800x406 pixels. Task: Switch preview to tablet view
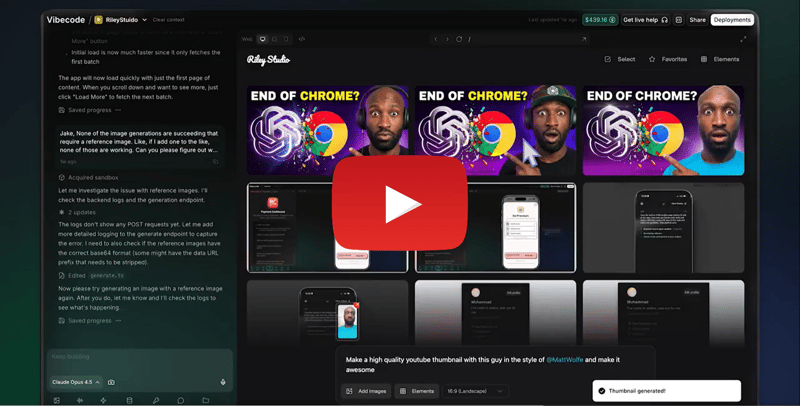pos(274,39)
